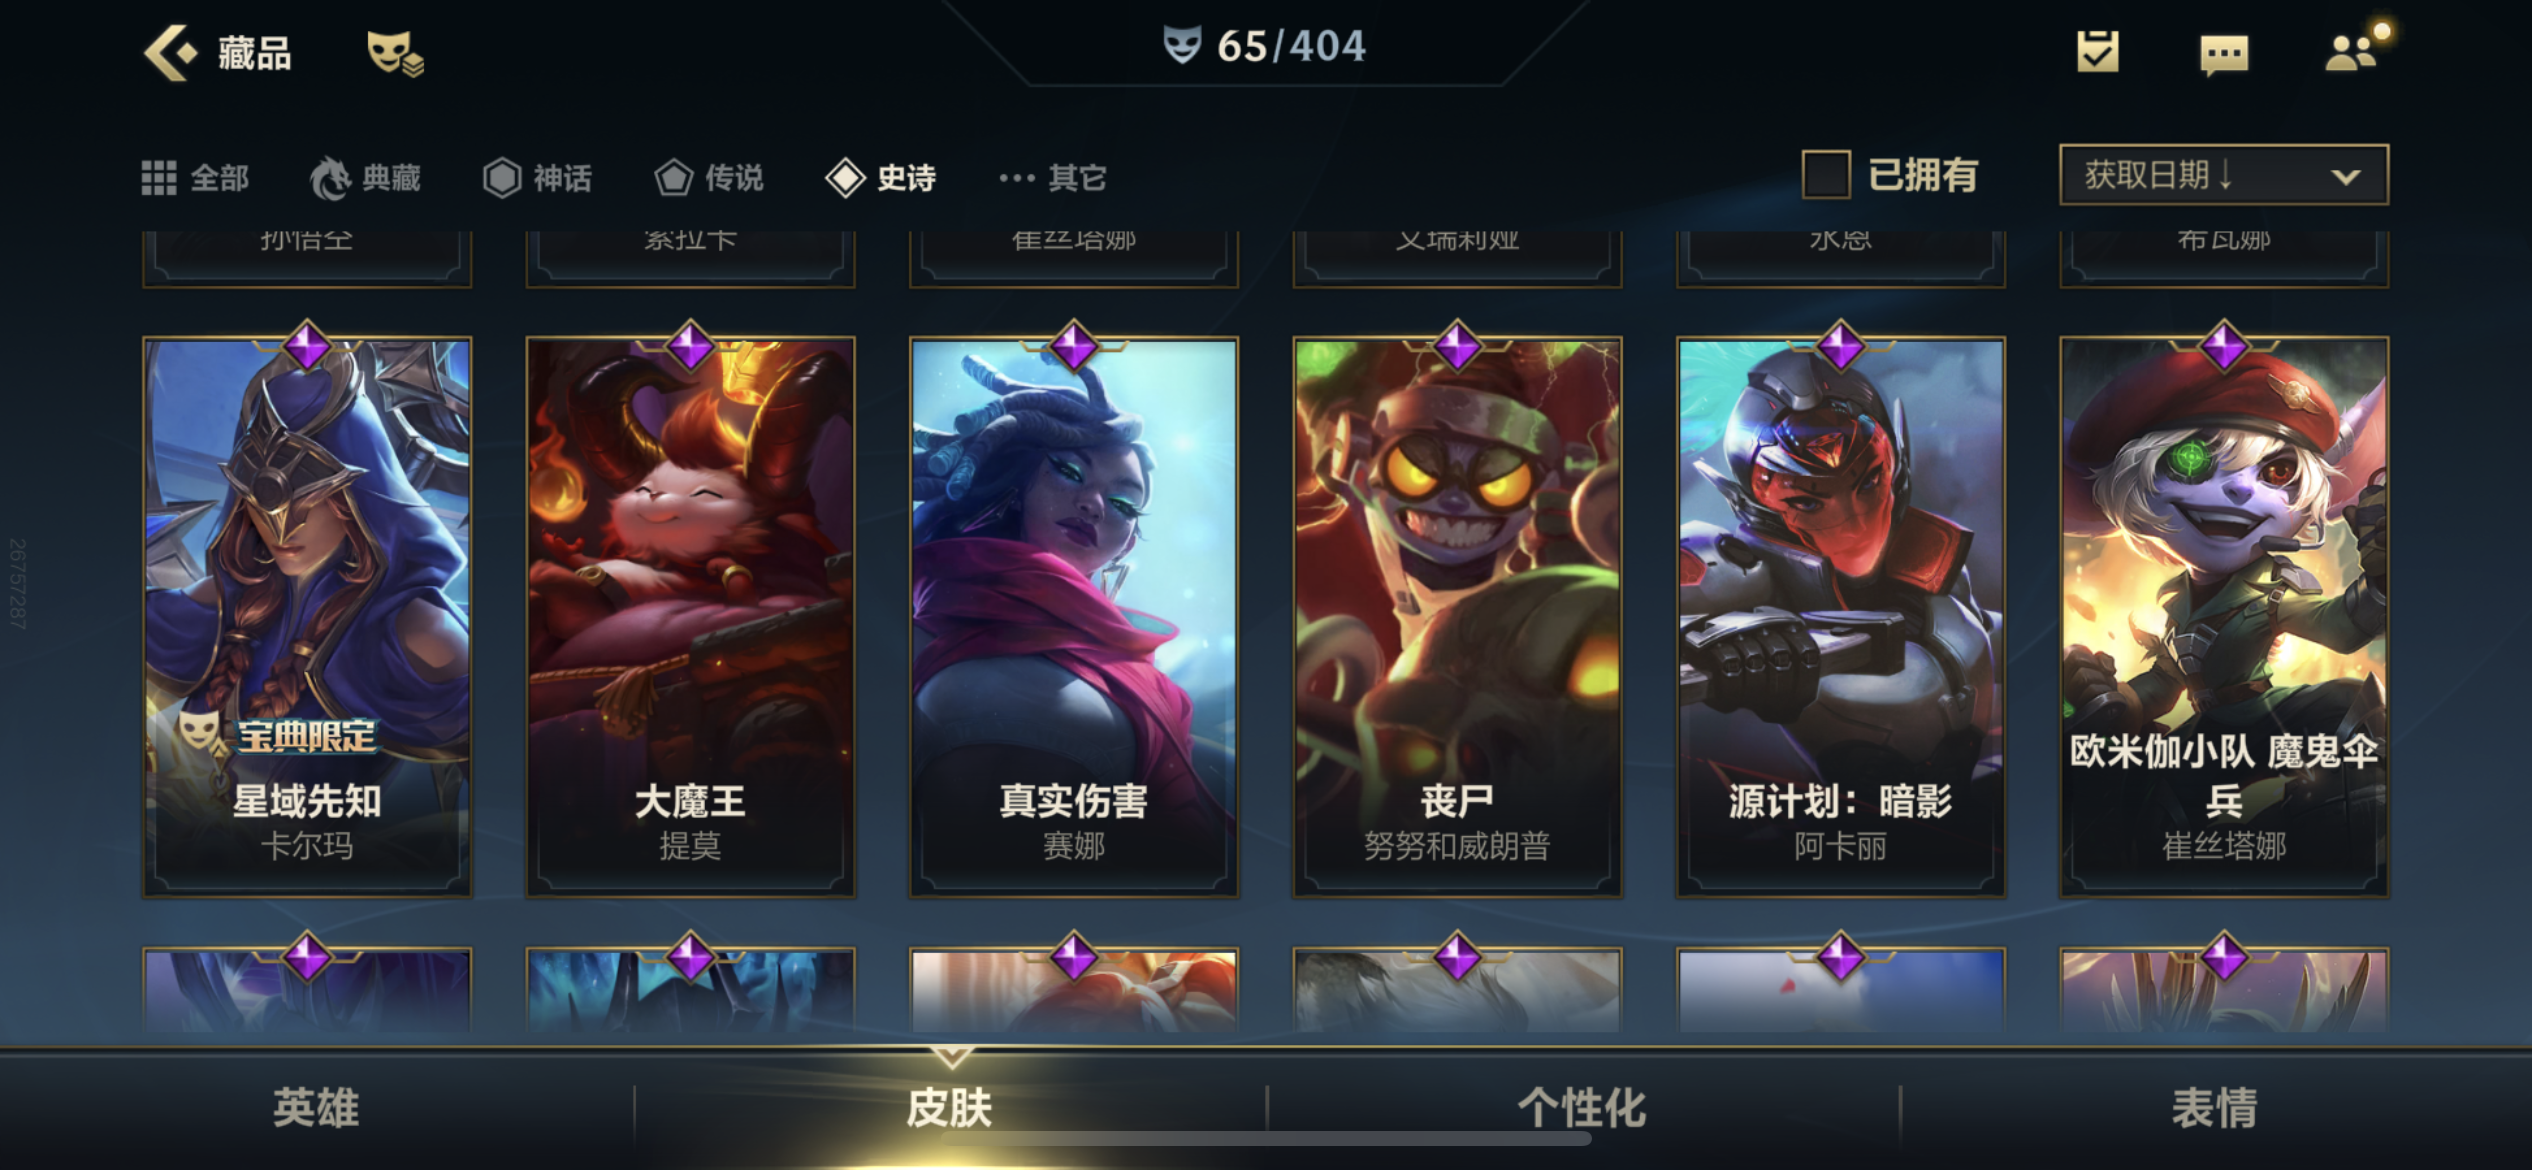
Task: Open the 表情 tab
Action: click(2214, 1108)
